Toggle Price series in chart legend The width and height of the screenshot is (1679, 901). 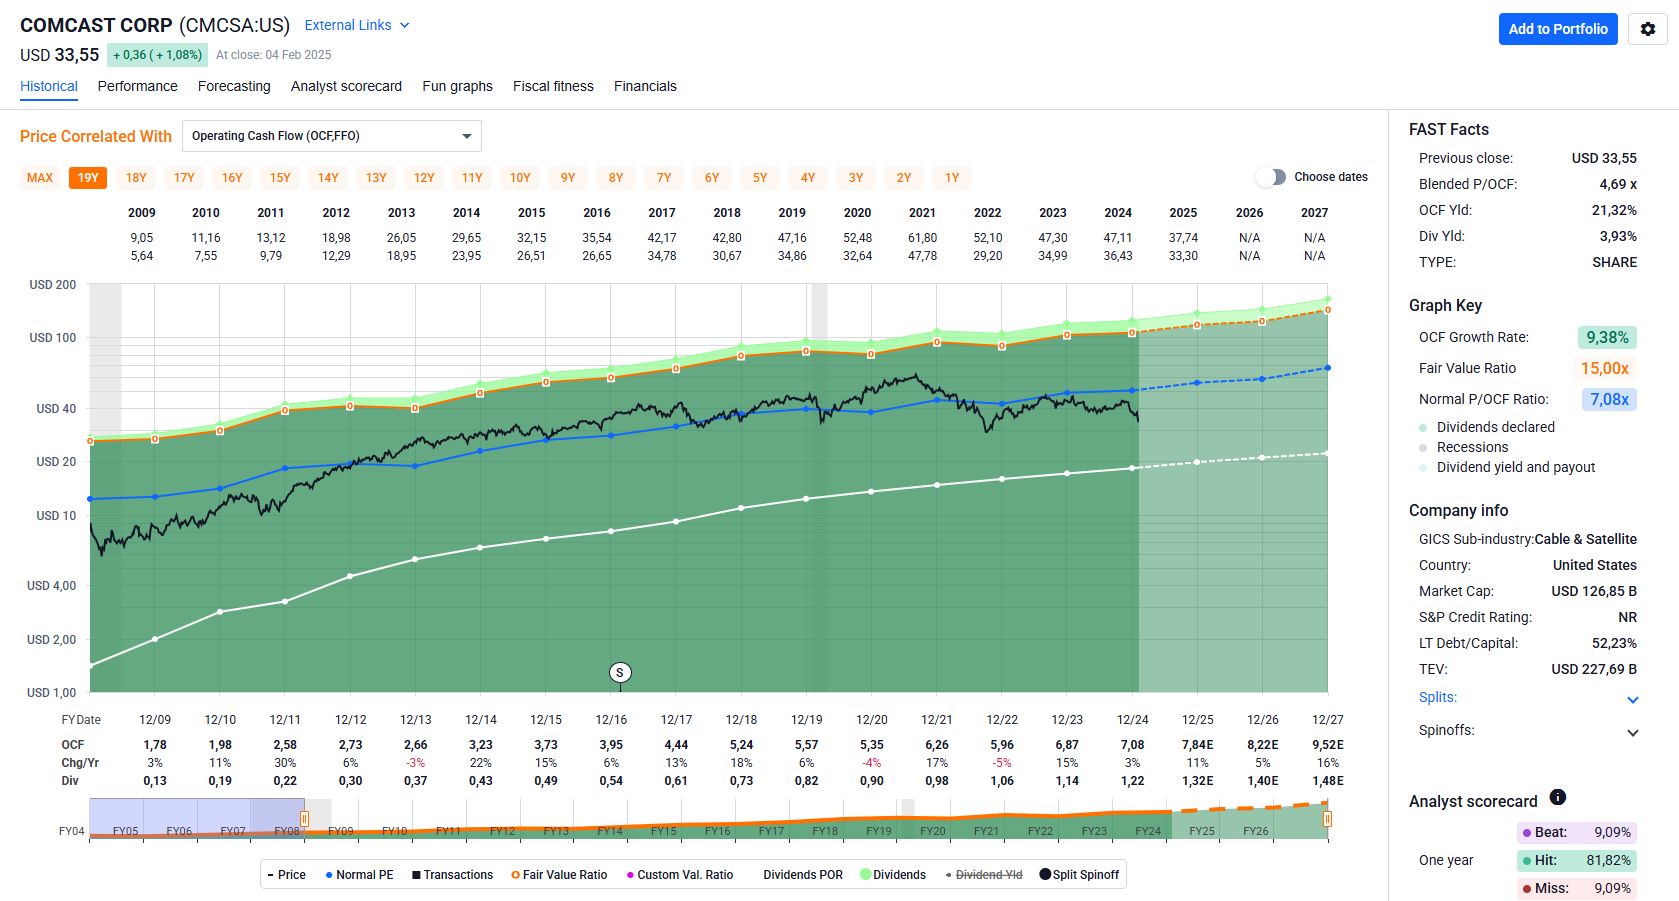[287, 875]
